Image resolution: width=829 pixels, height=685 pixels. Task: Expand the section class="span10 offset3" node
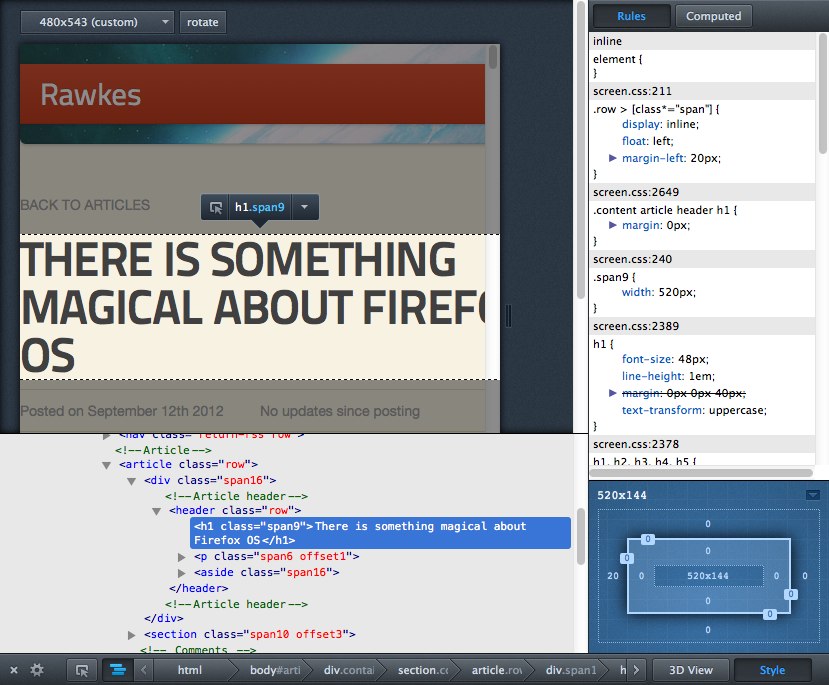pyautogui.click(x=131, y=635)
